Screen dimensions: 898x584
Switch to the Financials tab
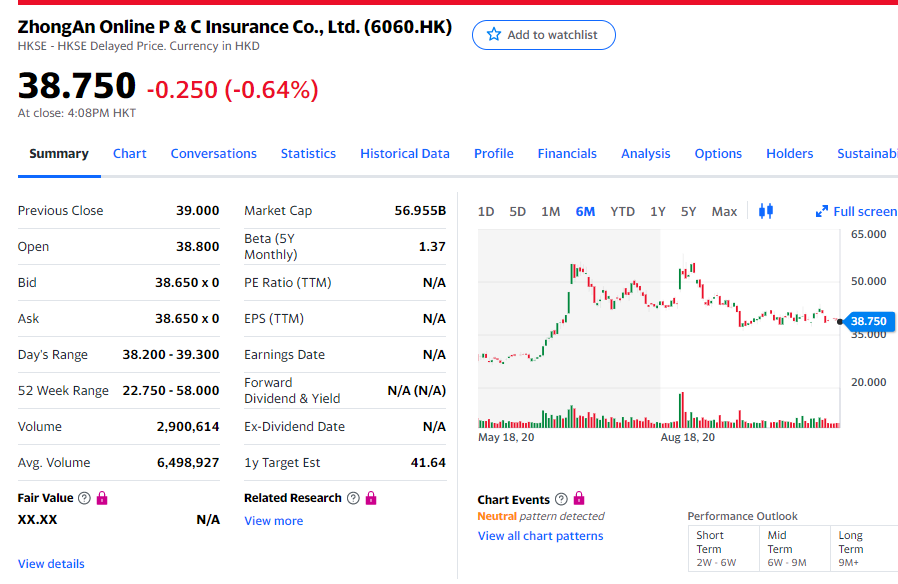pos(567,153)
